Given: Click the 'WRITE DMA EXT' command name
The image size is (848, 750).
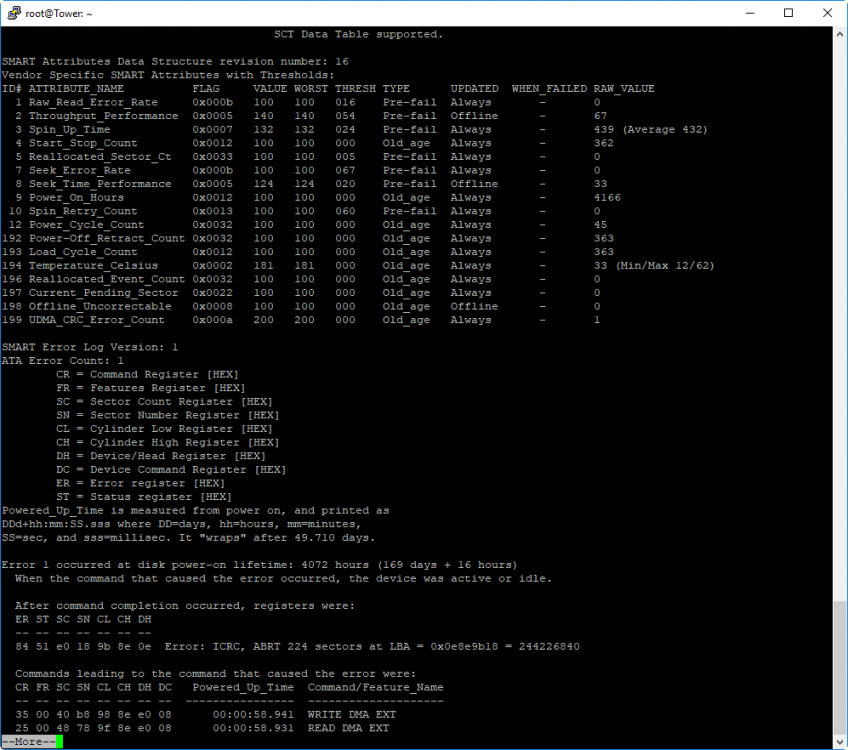Looking at the screenshot, I should tap(352, 714).
